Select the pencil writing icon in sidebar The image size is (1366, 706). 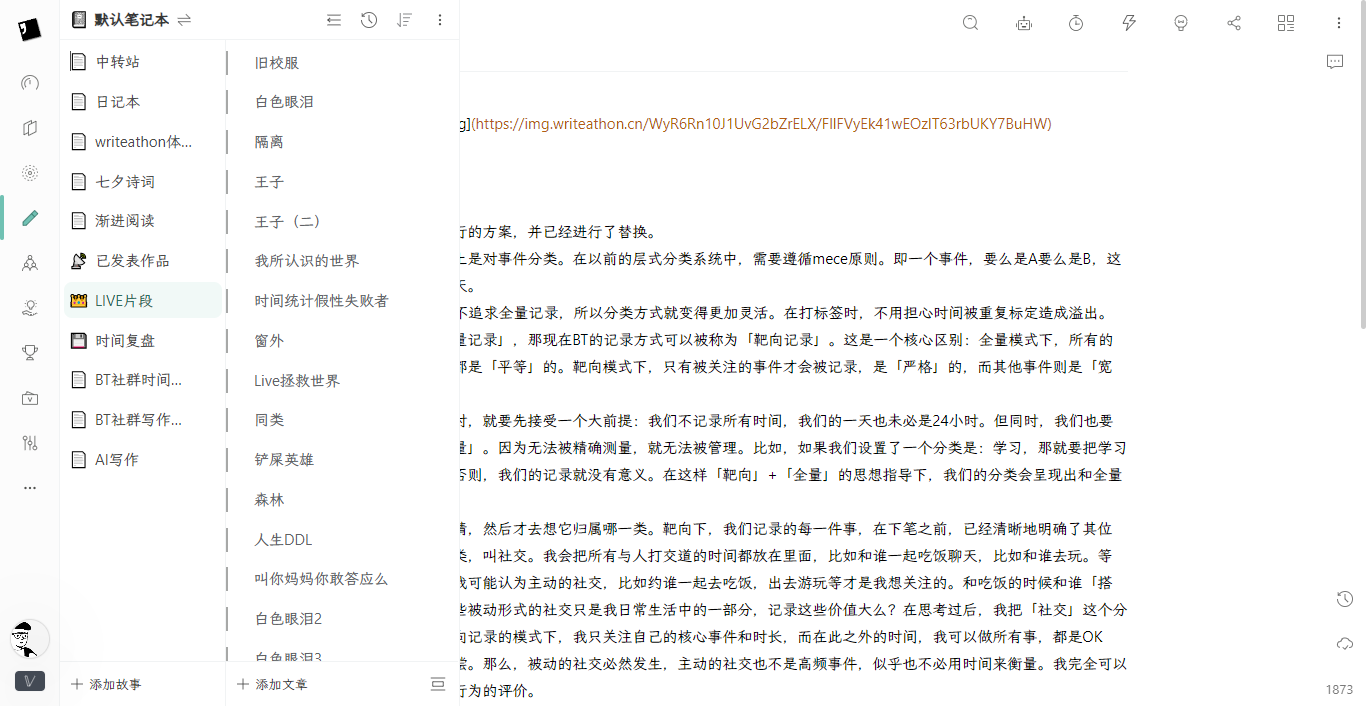coord(30,218)
